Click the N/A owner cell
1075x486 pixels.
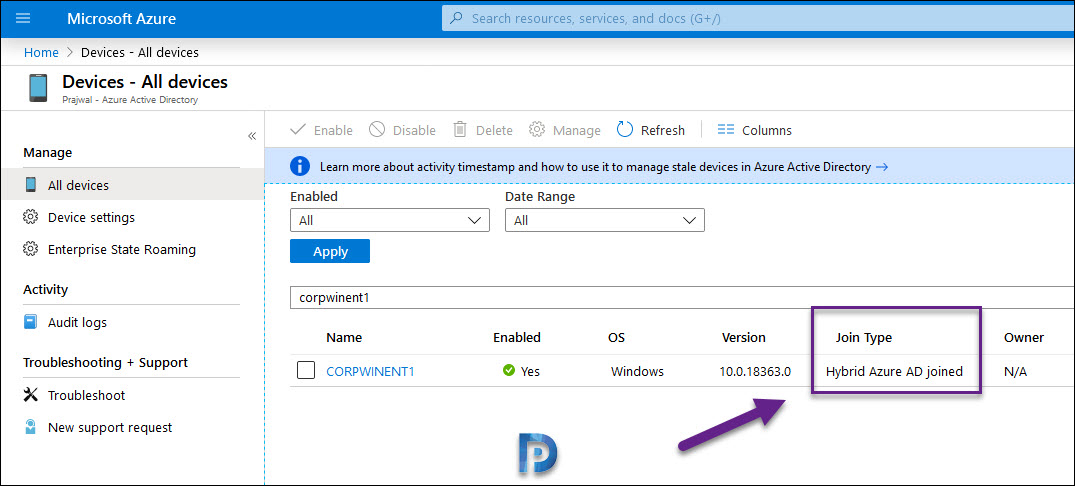coord(1016,372)
